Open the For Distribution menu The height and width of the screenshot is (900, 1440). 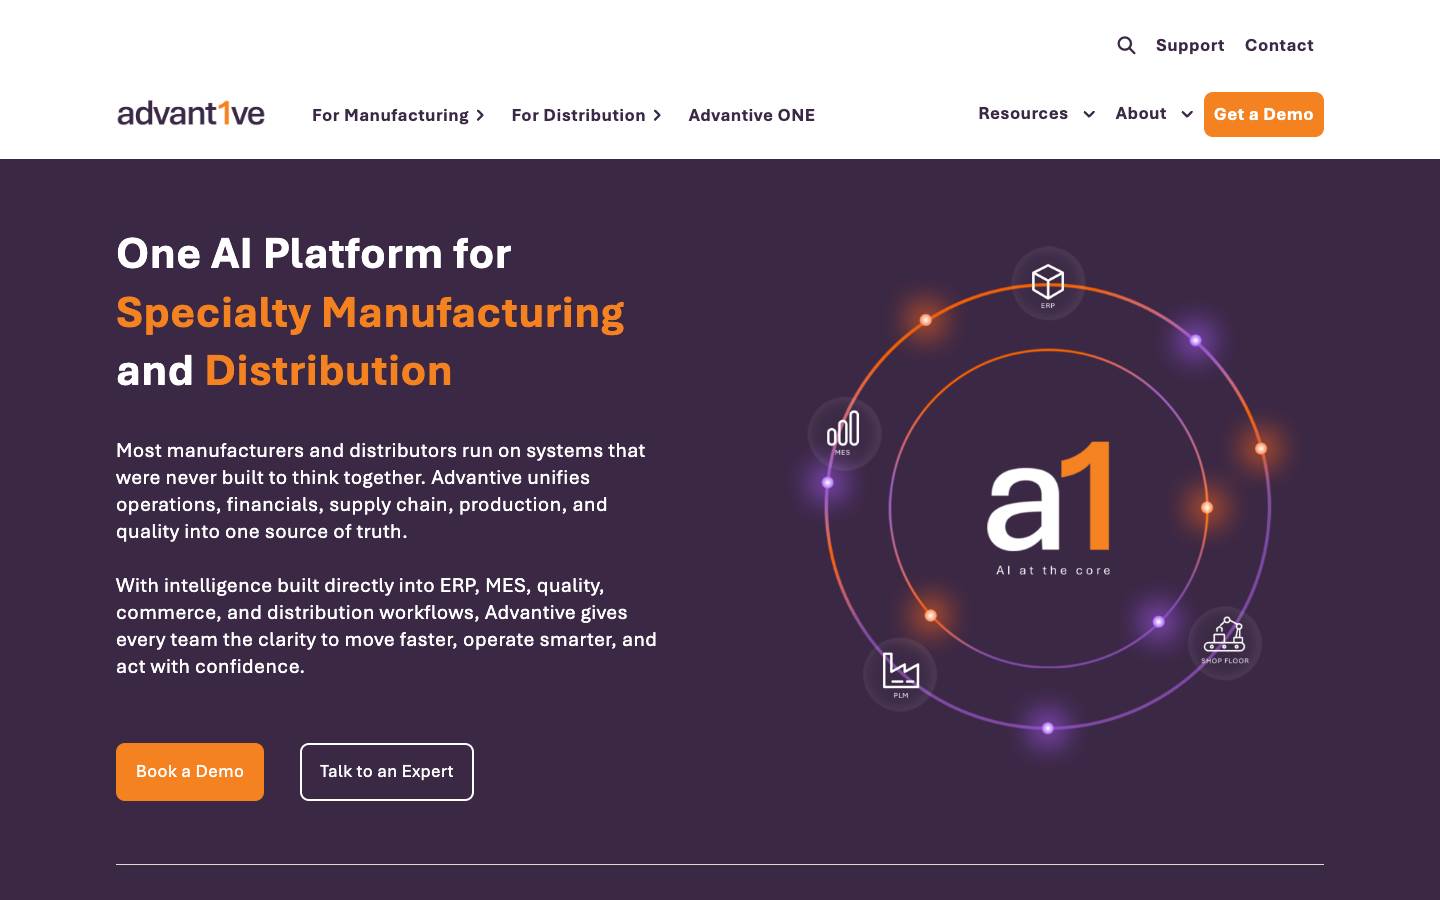(x=578, y=115)
